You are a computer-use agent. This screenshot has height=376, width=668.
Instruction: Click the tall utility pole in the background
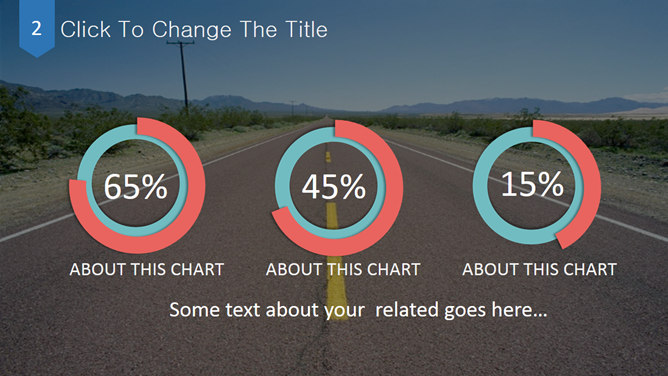pos(184,75)
